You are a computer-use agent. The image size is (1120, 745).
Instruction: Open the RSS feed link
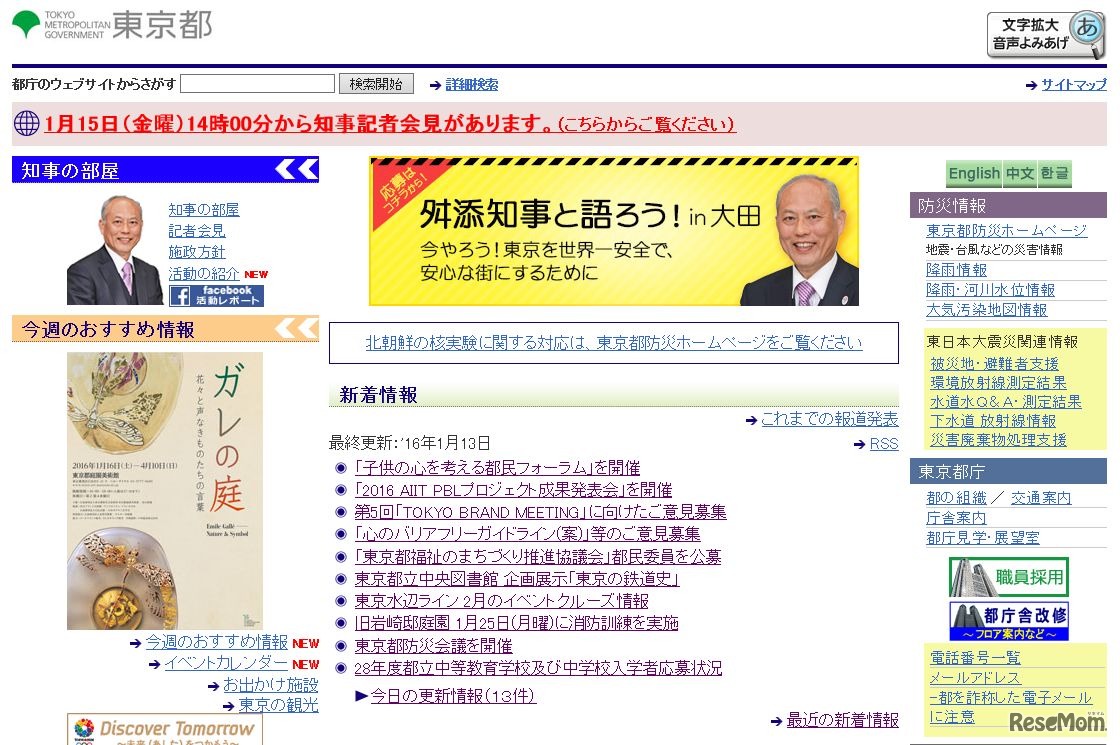point(884,444)
